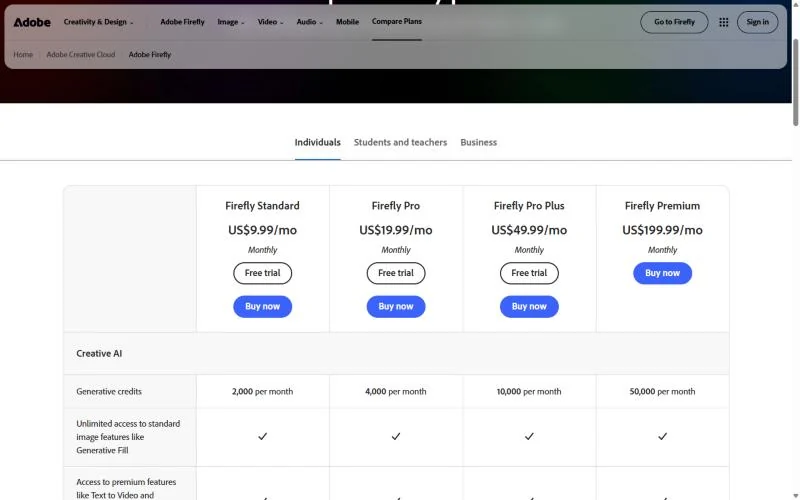Viewport: 800px width, 500px height.
Task: Buy now Firefly Standard plan
Action: (262, 307)
